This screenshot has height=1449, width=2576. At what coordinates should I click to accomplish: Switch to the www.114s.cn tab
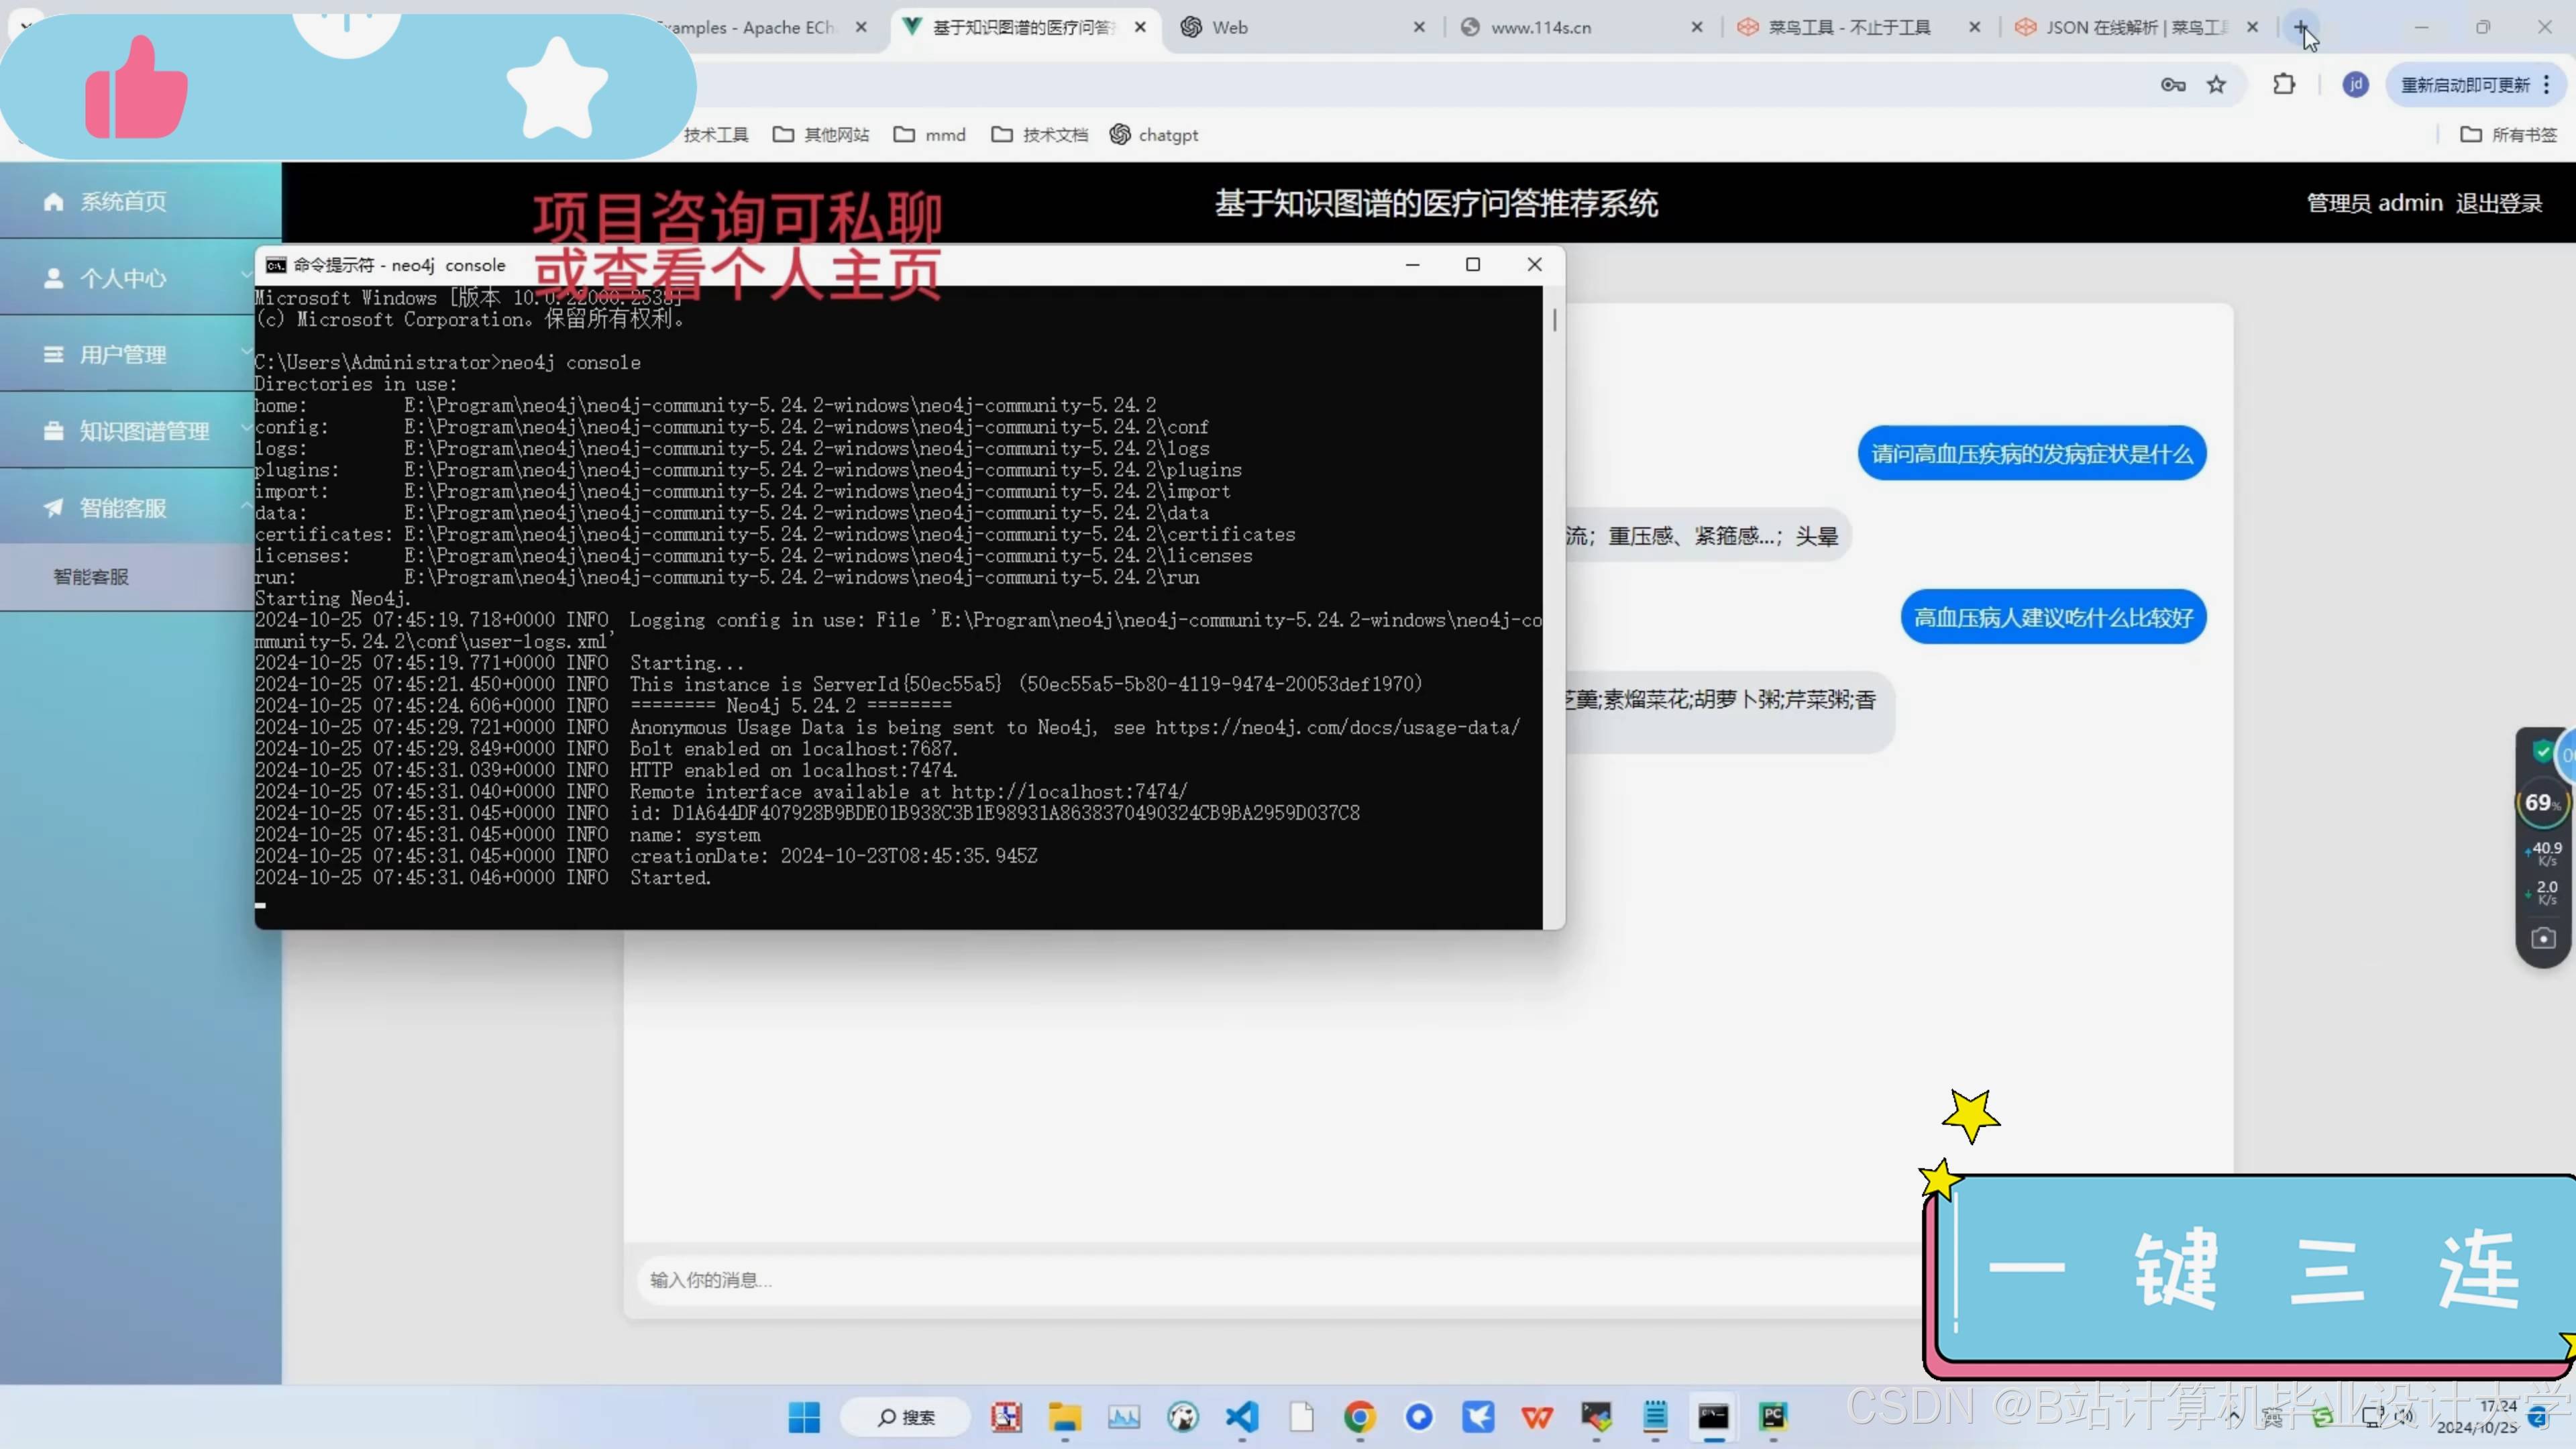pos(1580,27)
